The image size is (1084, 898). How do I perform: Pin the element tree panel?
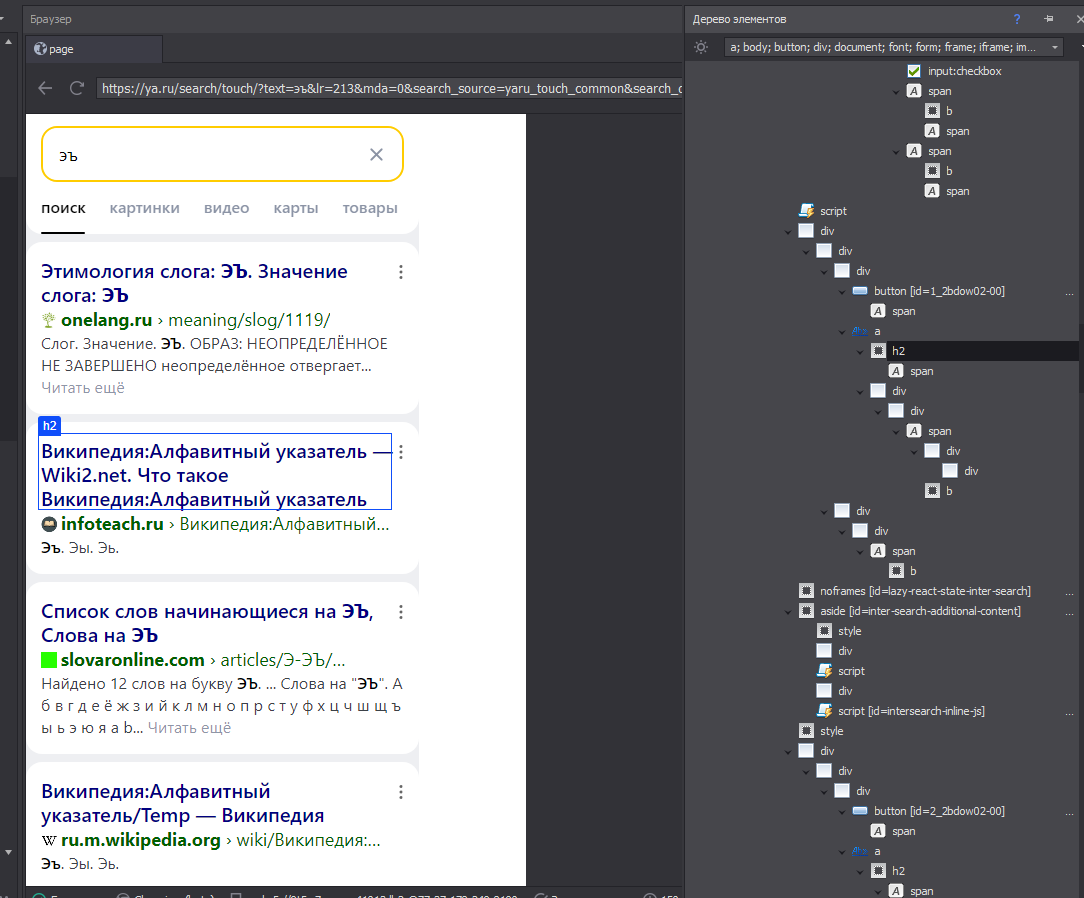tap(1049, 19)
